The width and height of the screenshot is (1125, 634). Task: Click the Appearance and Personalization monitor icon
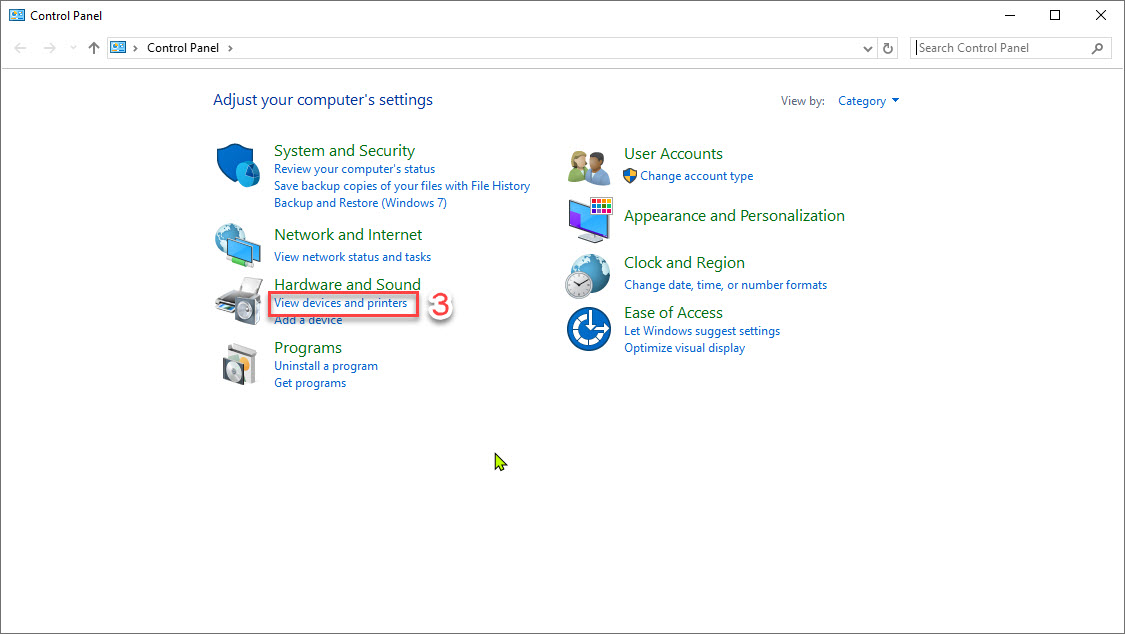click(x=590, y=220)
